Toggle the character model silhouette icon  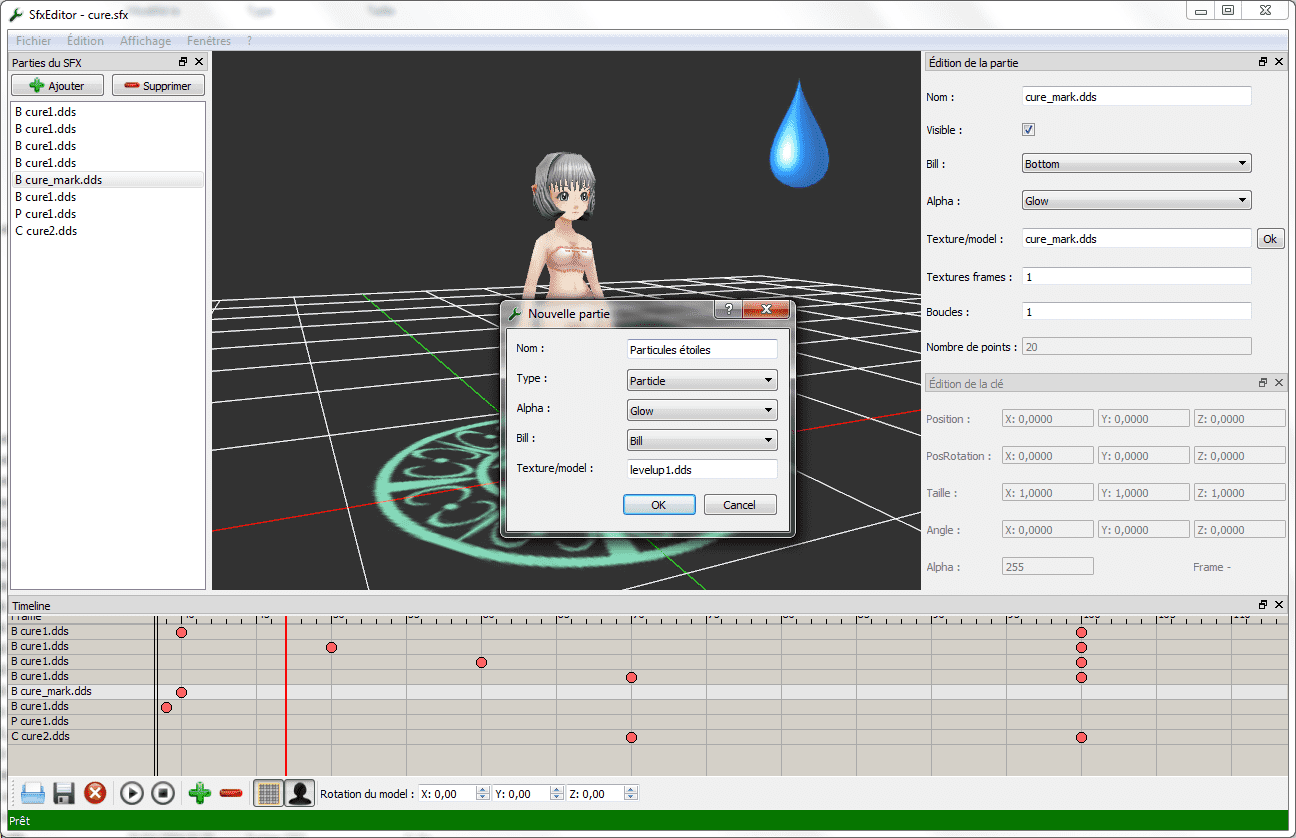click(299, 794)
